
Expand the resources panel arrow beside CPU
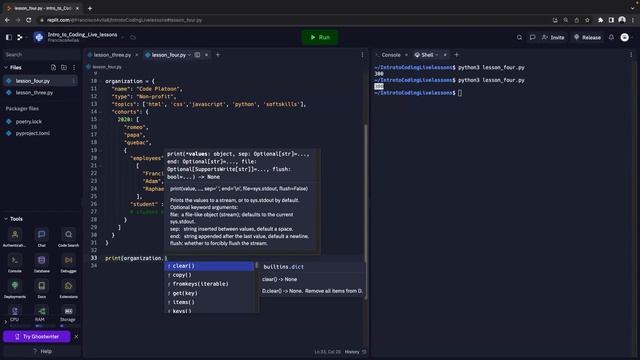(5, 322)
